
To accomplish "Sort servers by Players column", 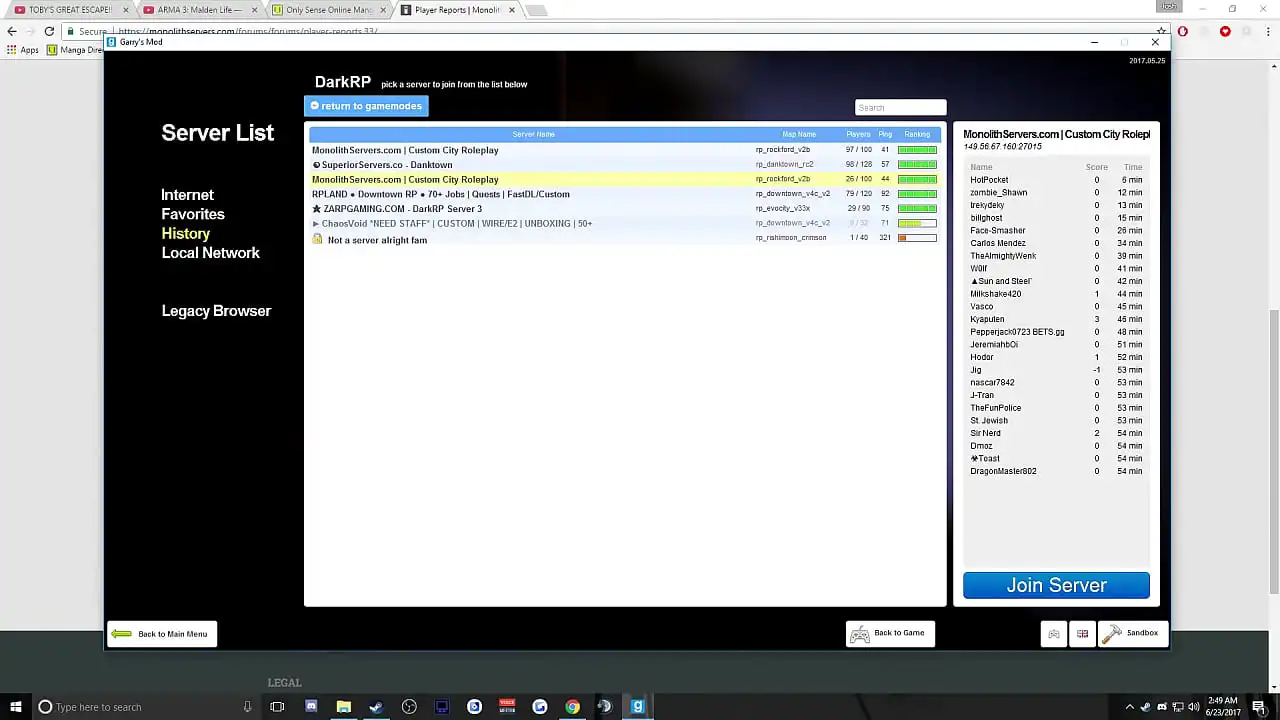I will (x=858, y=134).
